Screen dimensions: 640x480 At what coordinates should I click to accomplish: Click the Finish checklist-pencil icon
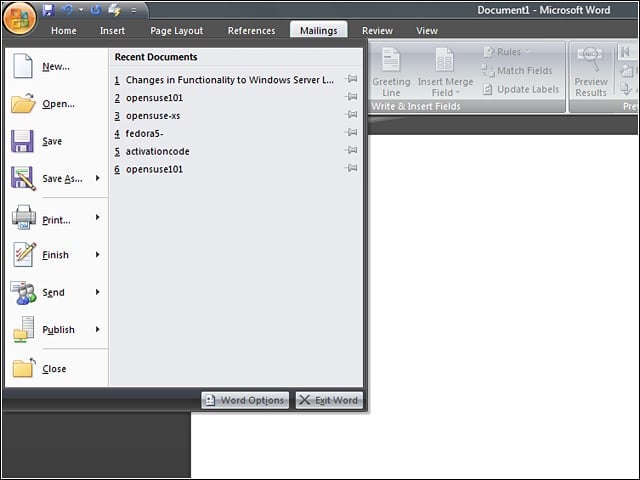pos(24,254)
